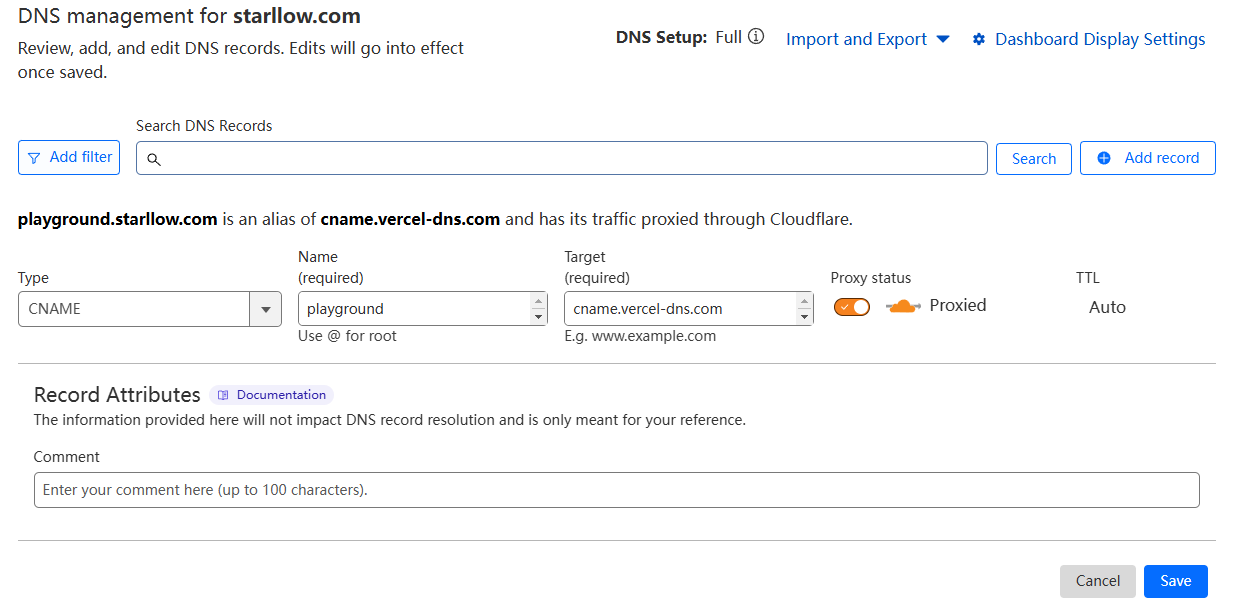This screenshot has height=607, width=1240.
Task: Click the Search button
Action: tap(1034, 159)
